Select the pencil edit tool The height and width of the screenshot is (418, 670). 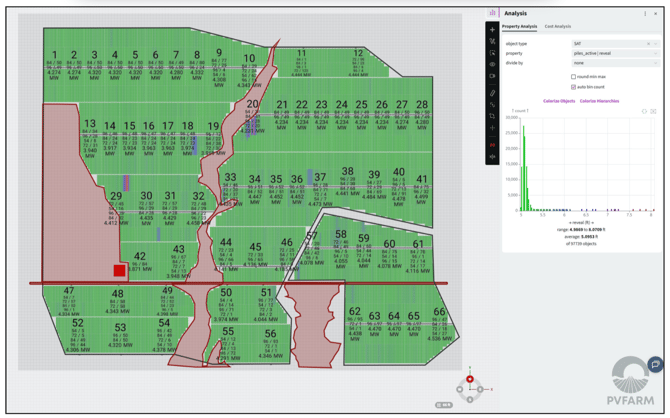click(x=492, y=93)
